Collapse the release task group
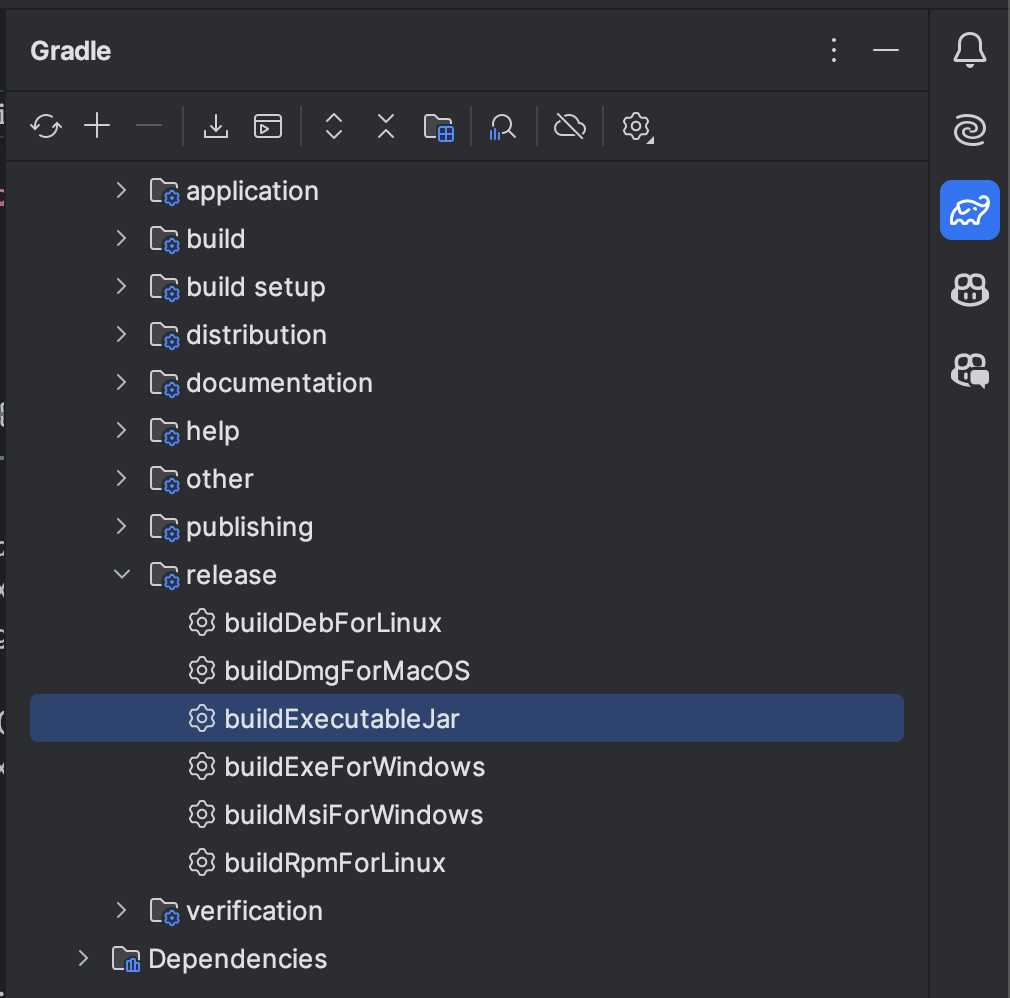 click(x=122, y=574)
